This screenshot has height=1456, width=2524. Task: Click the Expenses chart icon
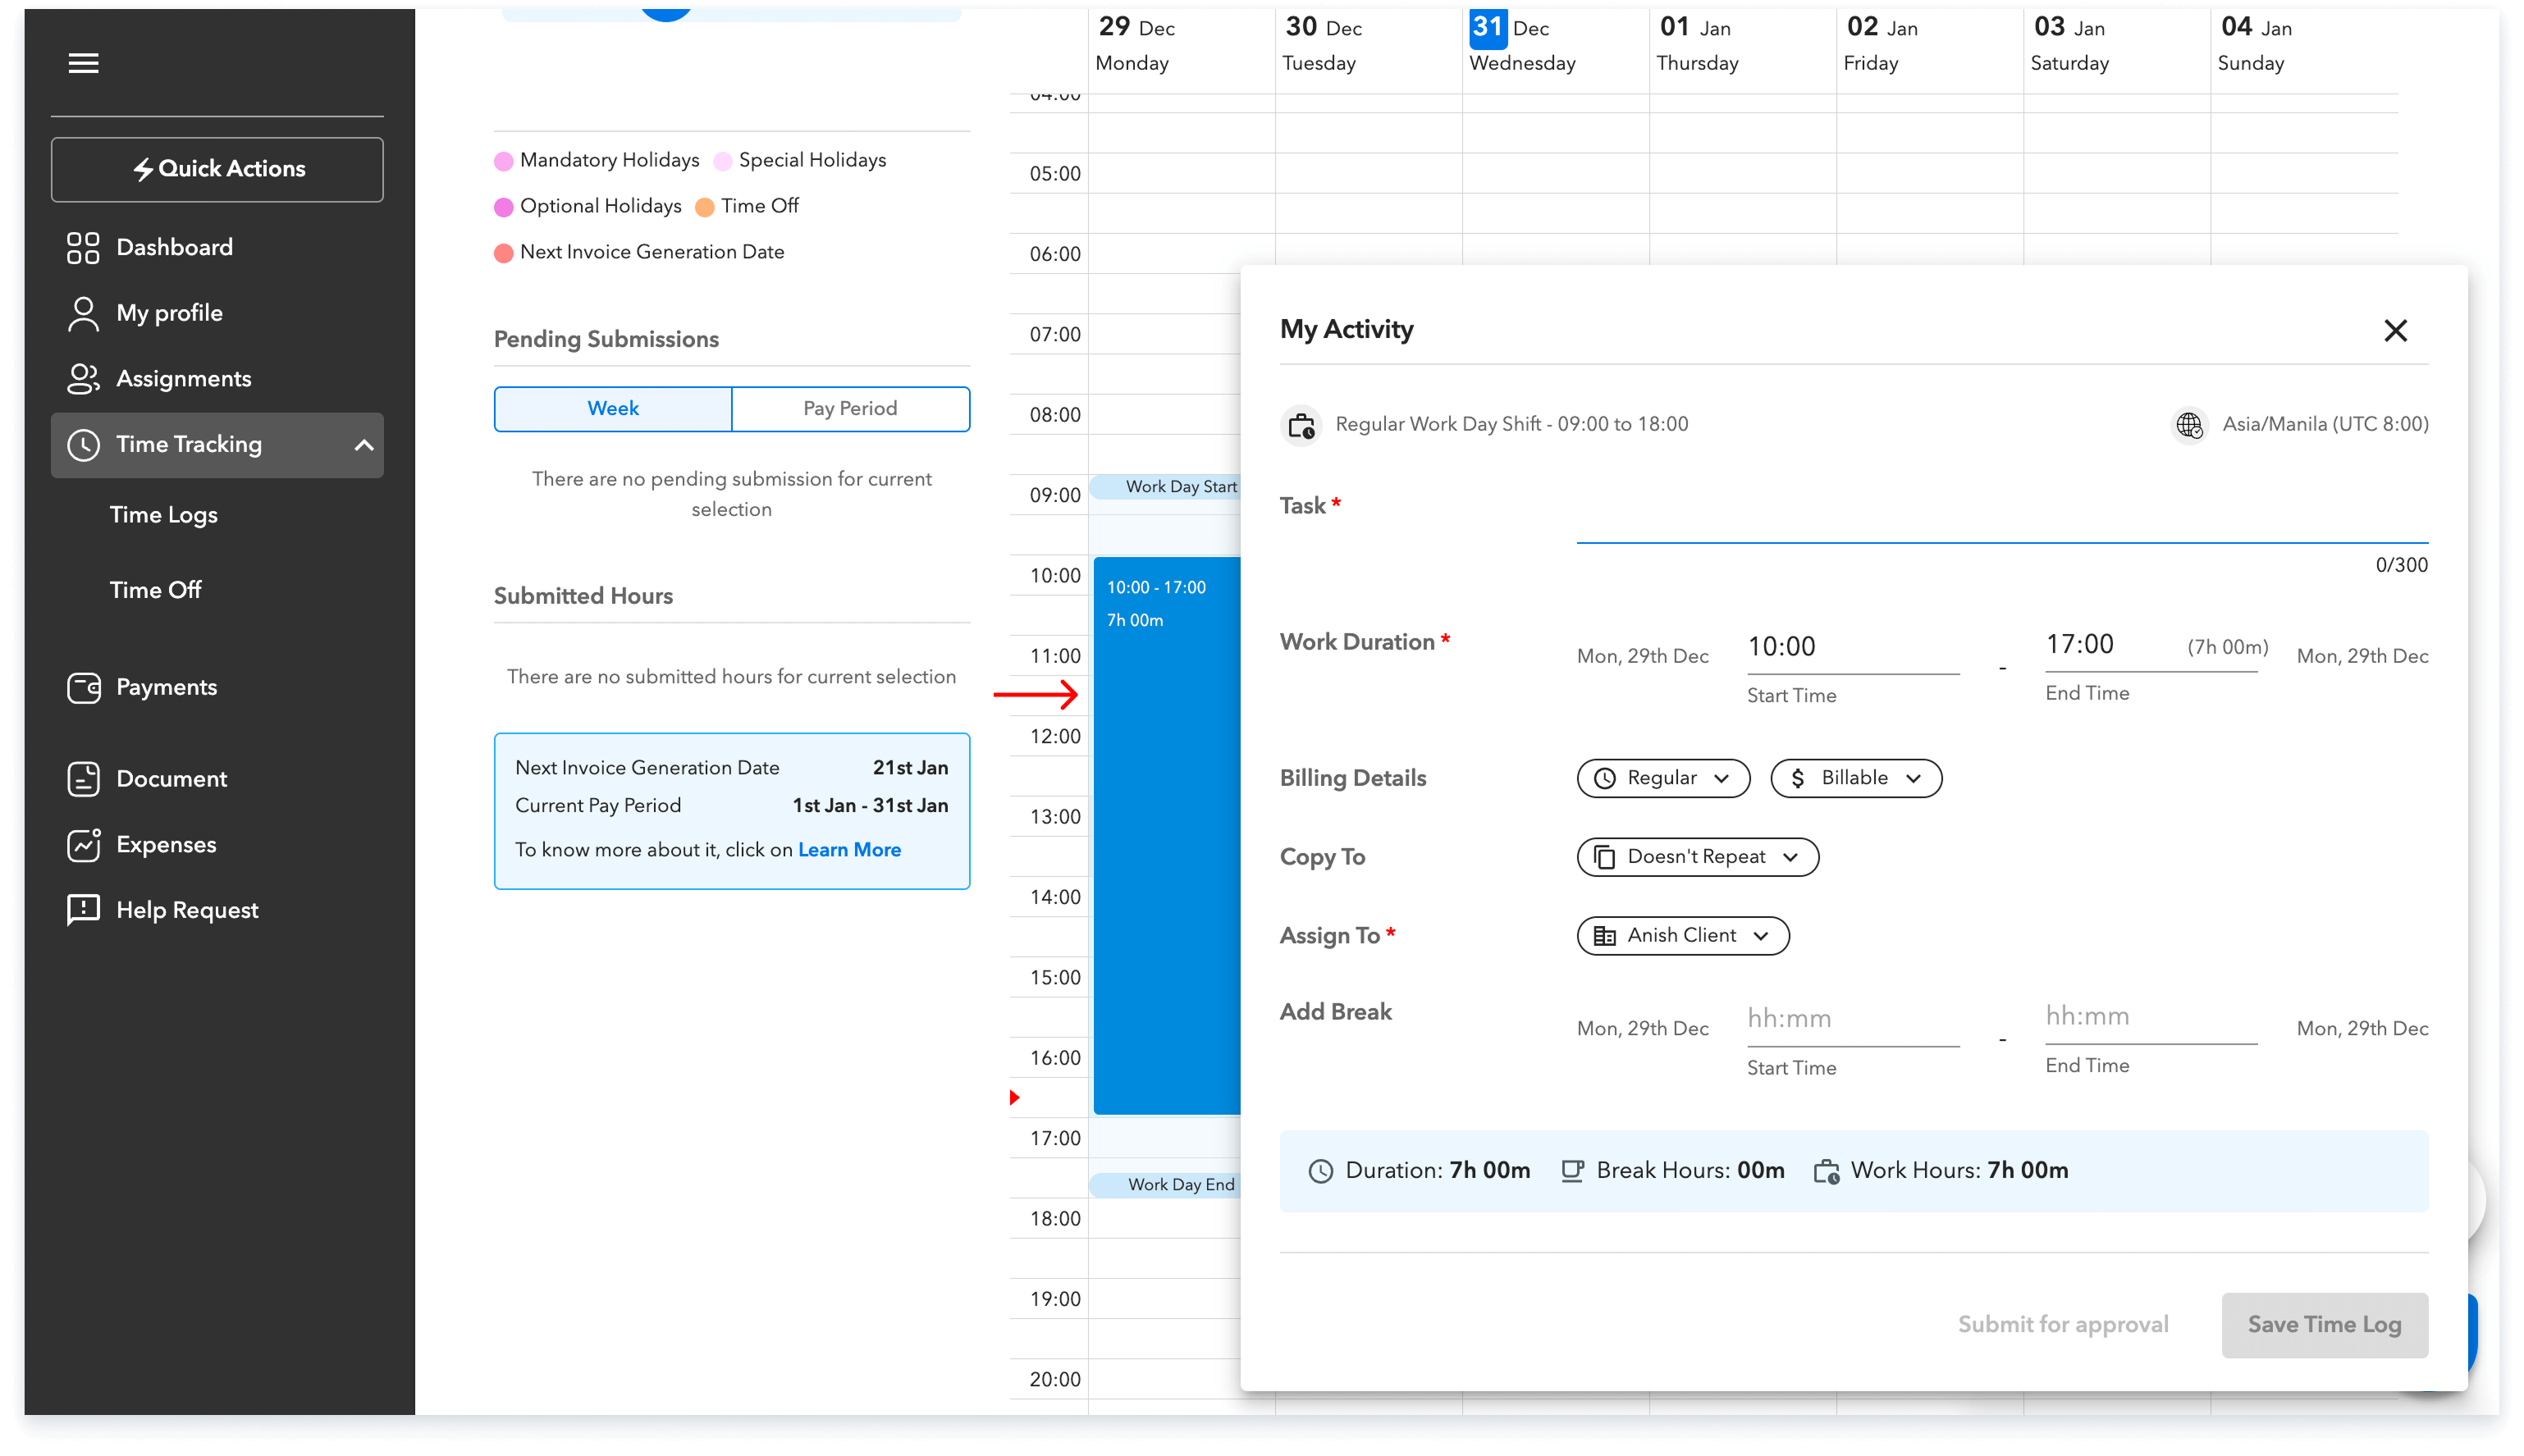click(83, 845)
